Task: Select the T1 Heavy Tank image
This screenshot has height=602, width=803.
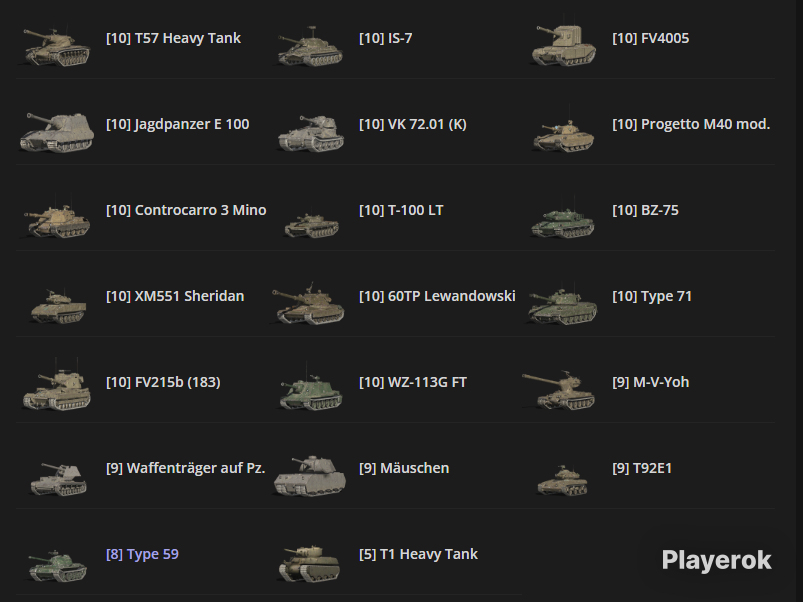Action: 309,564
